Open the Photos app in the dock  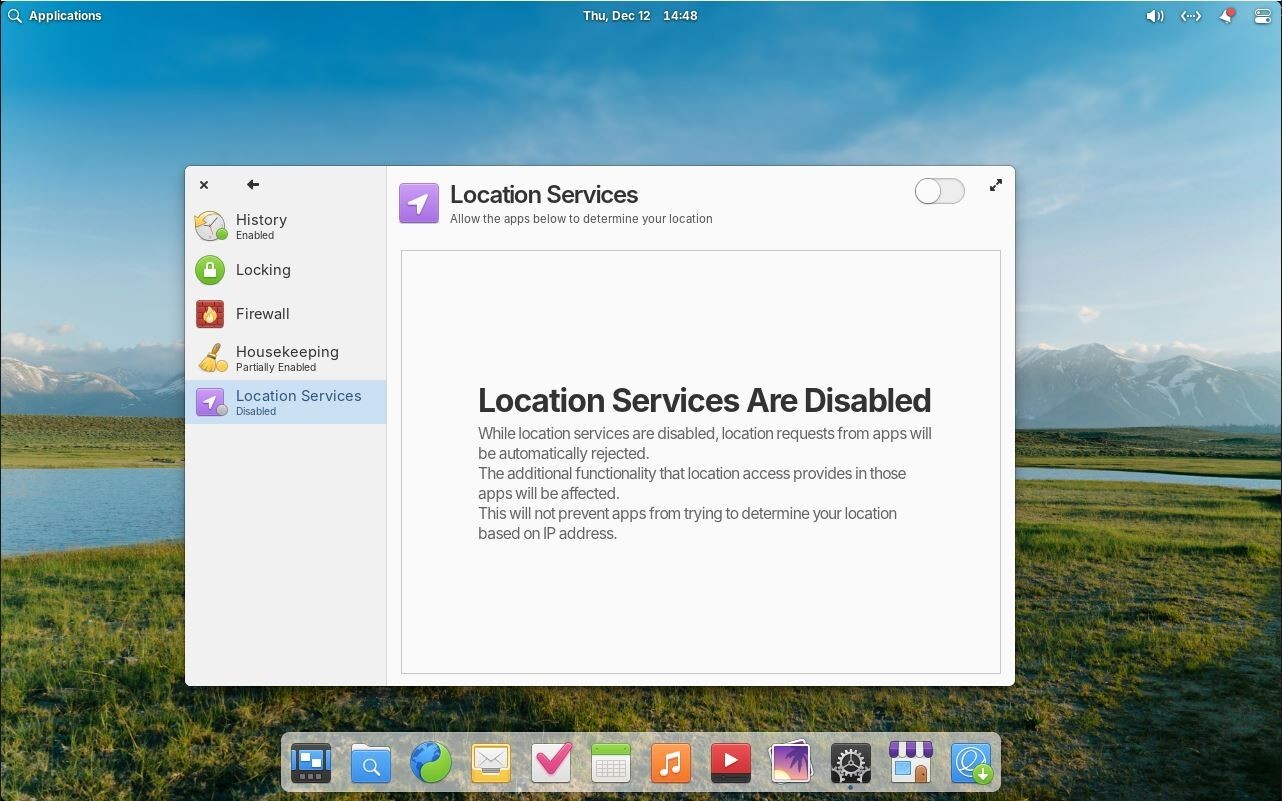791,764
